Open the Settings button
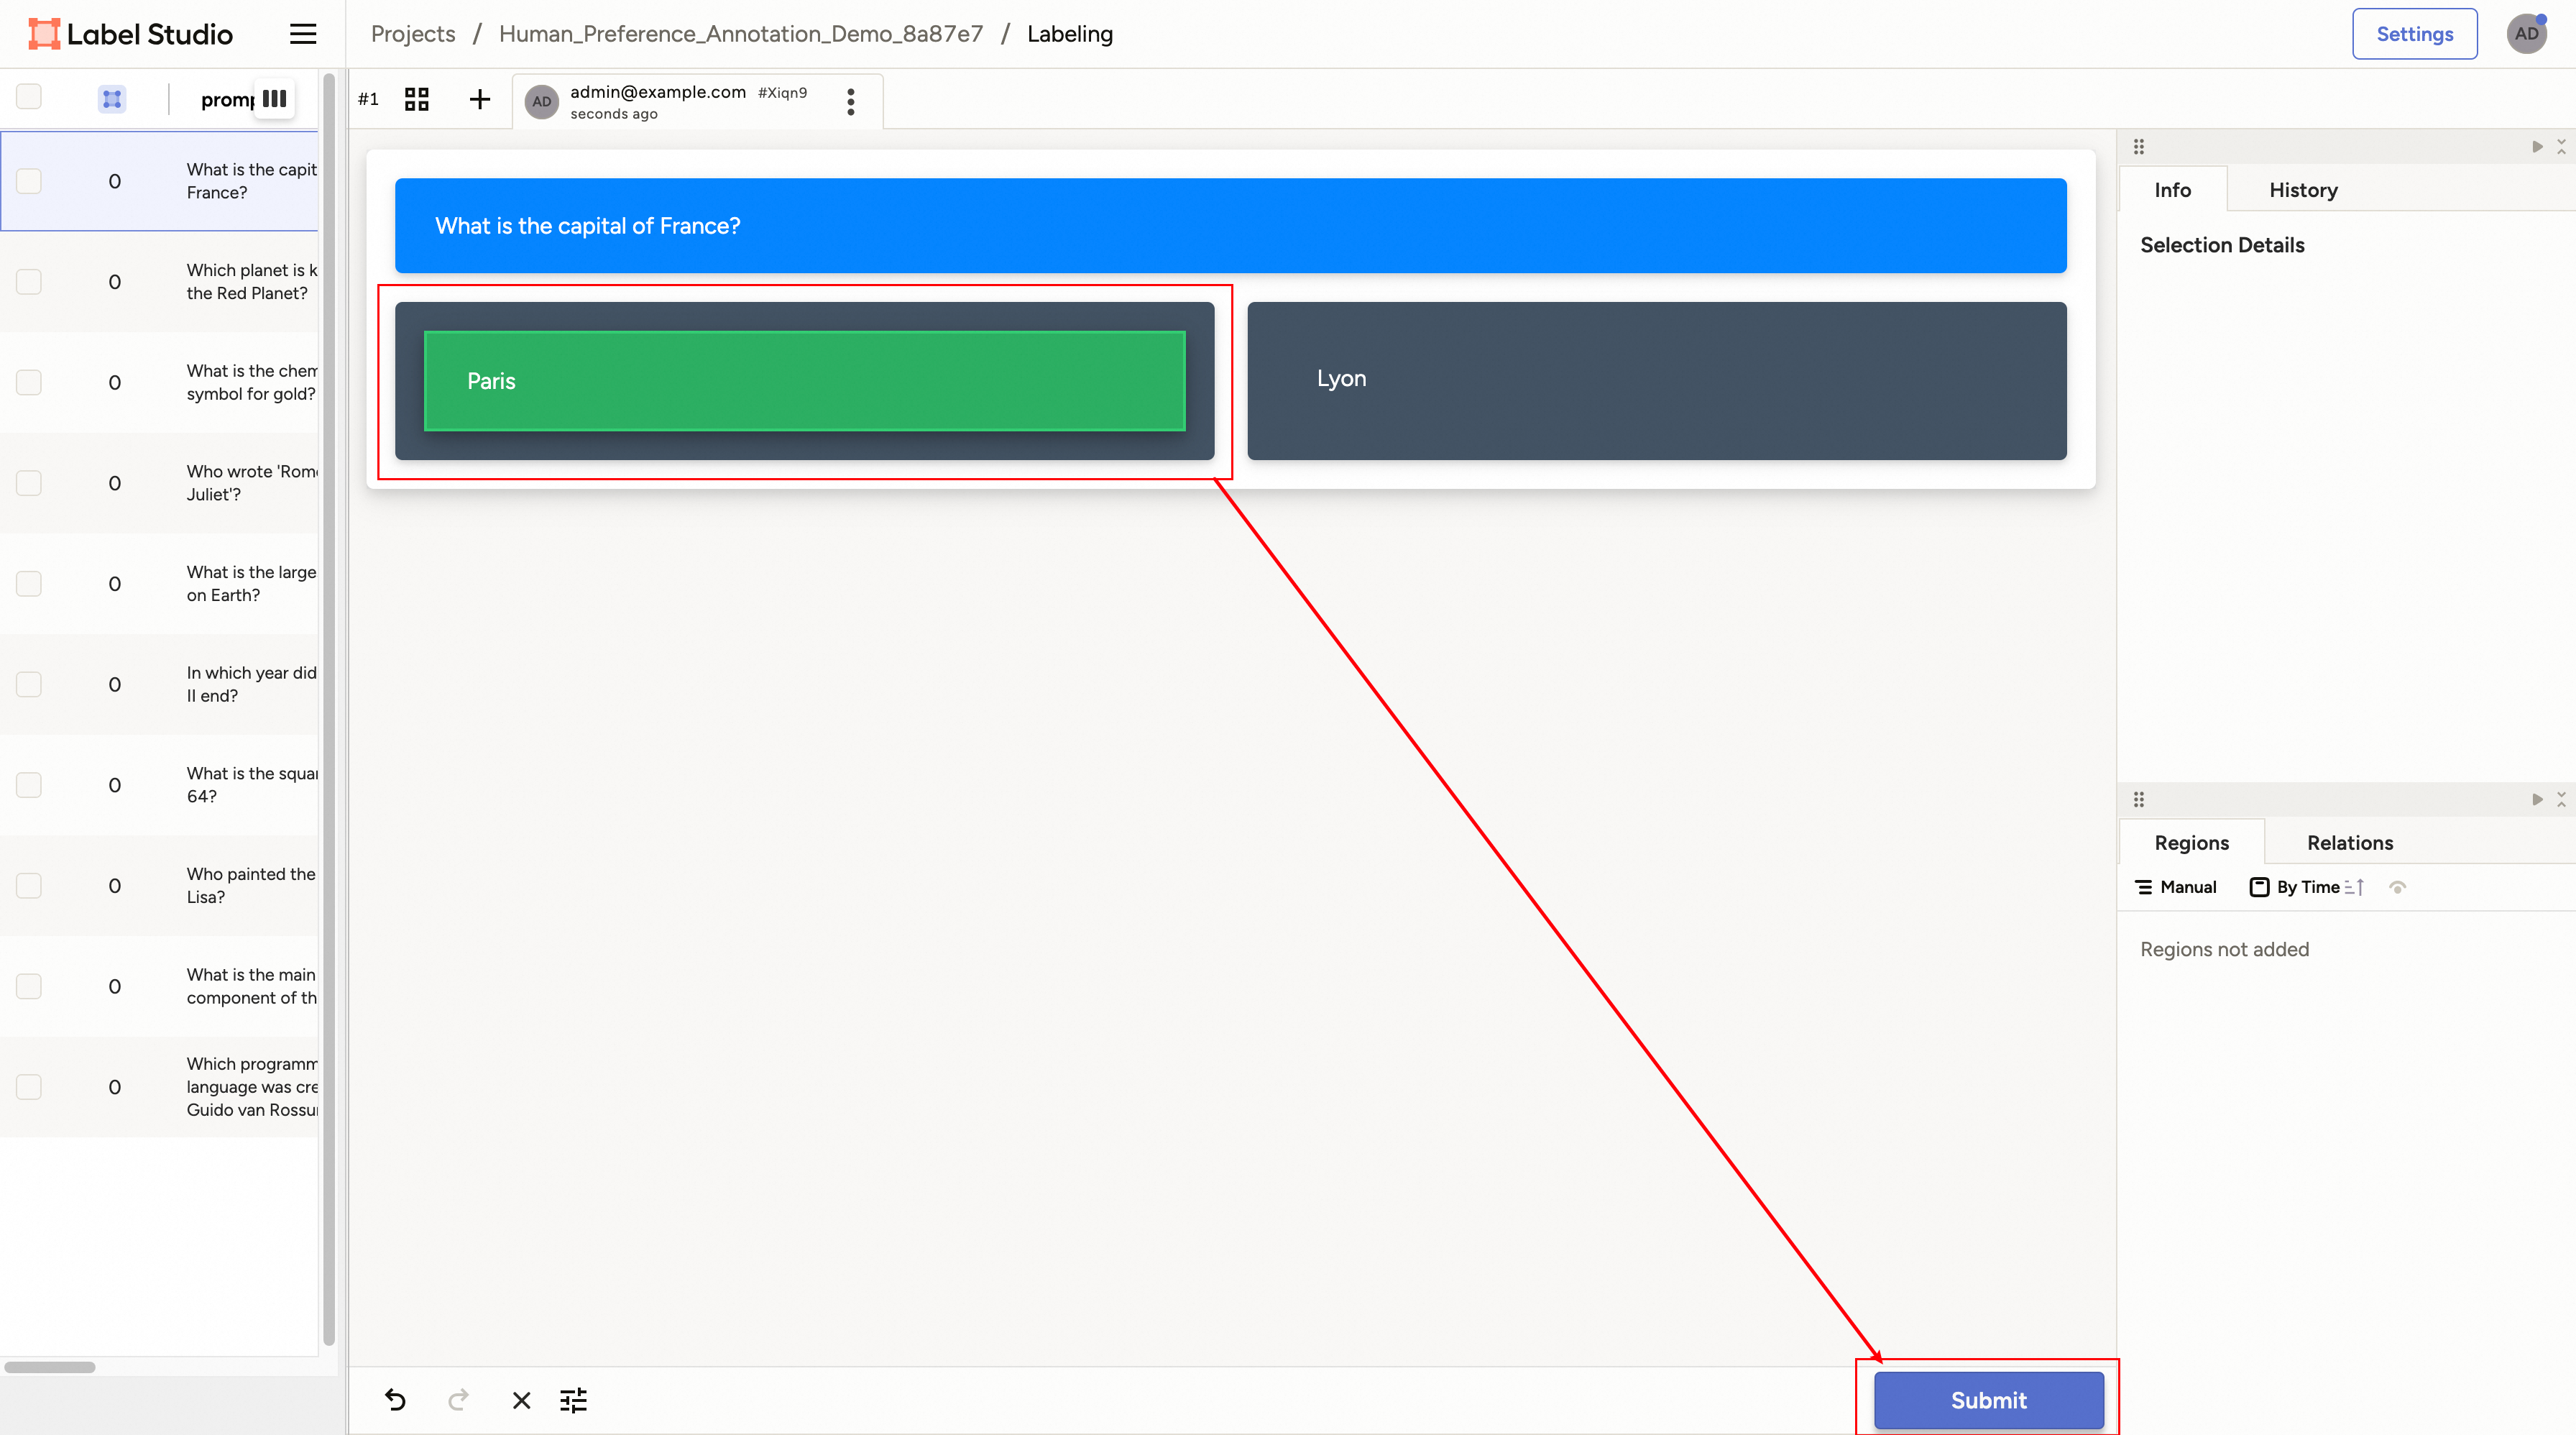2576x1435 pixels. (x=2413, y=34)
